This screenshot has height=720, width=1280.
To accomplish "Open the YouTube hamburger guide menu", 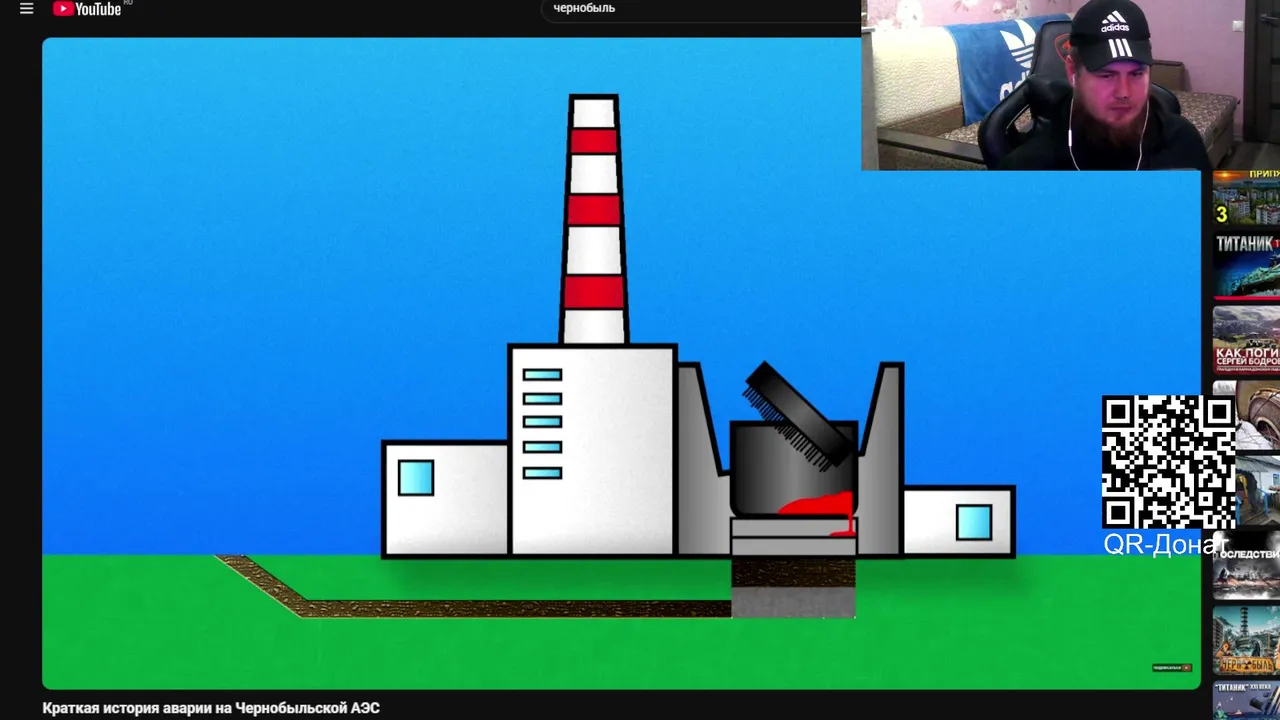I will pyautogui.click(x=27, y=9).
